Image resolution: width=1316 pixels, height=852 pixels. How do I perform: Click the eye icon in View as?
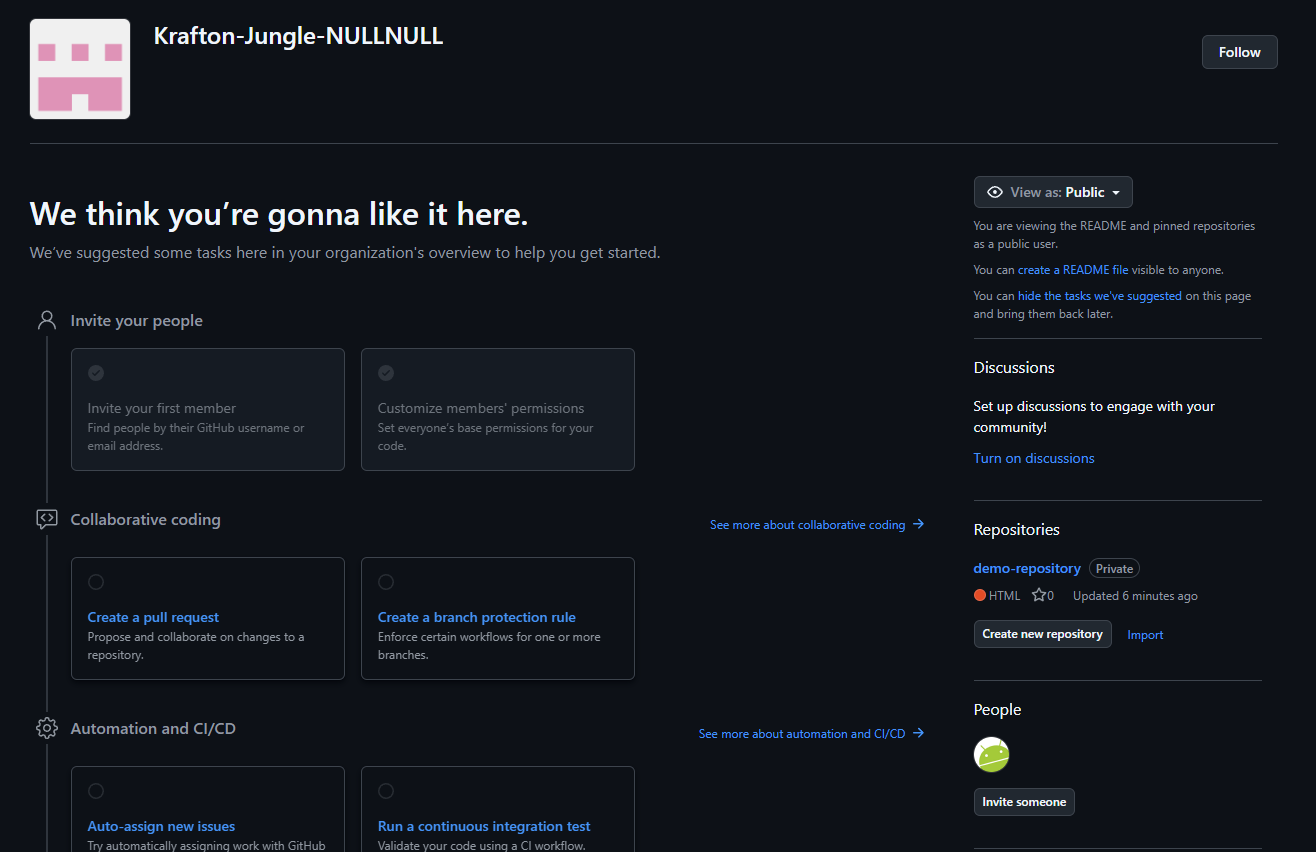(995, 192)
